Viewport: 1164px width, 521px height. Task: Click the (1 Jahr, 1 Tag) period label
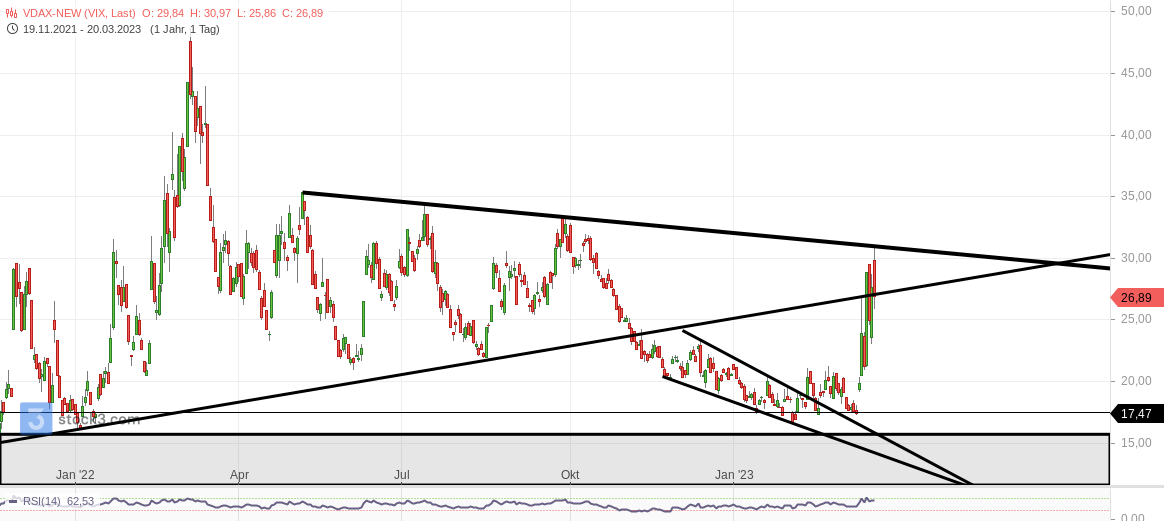pyautogui.click(x=185, y=29)
